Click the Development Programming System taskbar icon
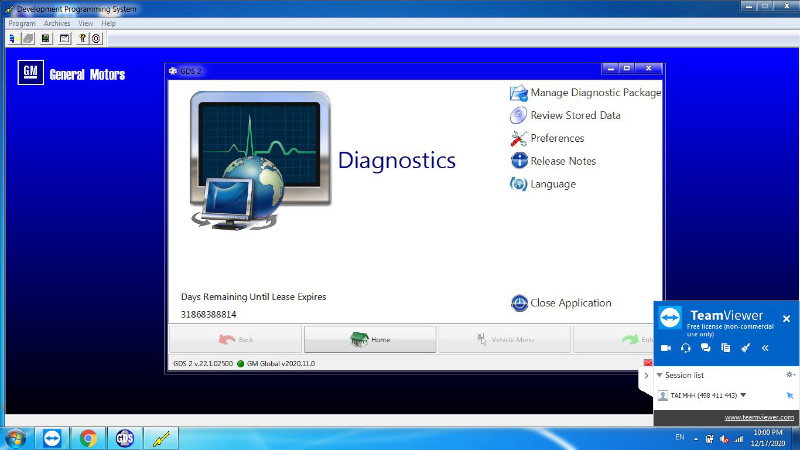 (x=161, y=438)
